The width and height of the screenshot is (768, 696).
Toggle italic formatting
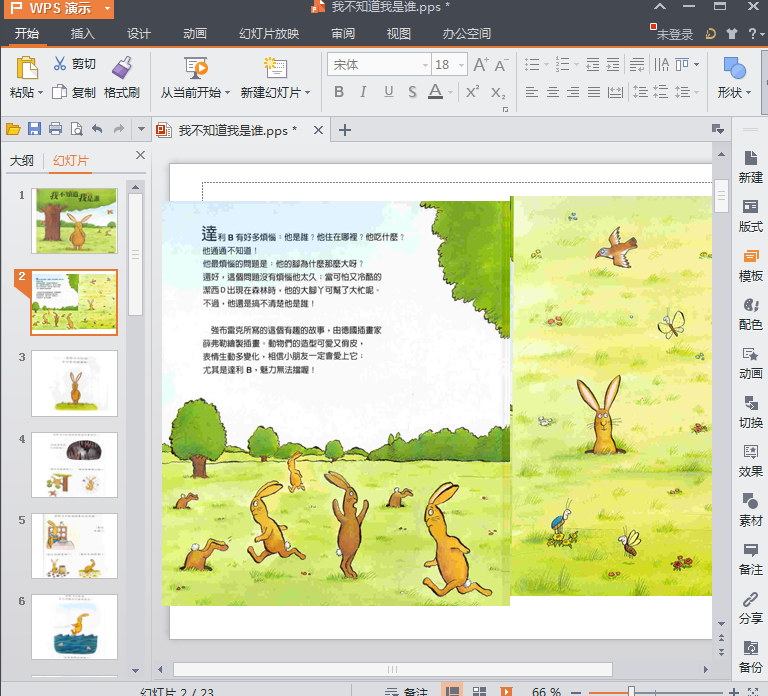tap(362, 92)
